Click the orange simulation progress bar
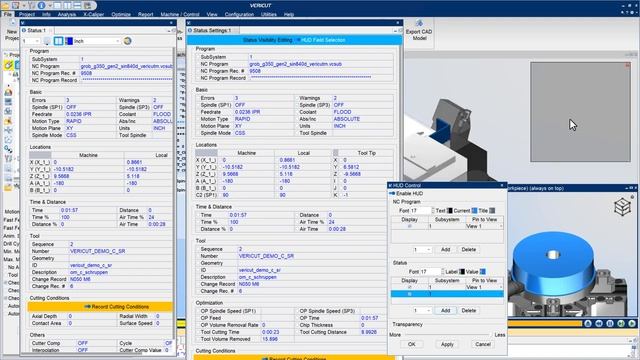The height and width of the screenshot is (360, 640). click(x=544, y=324)
